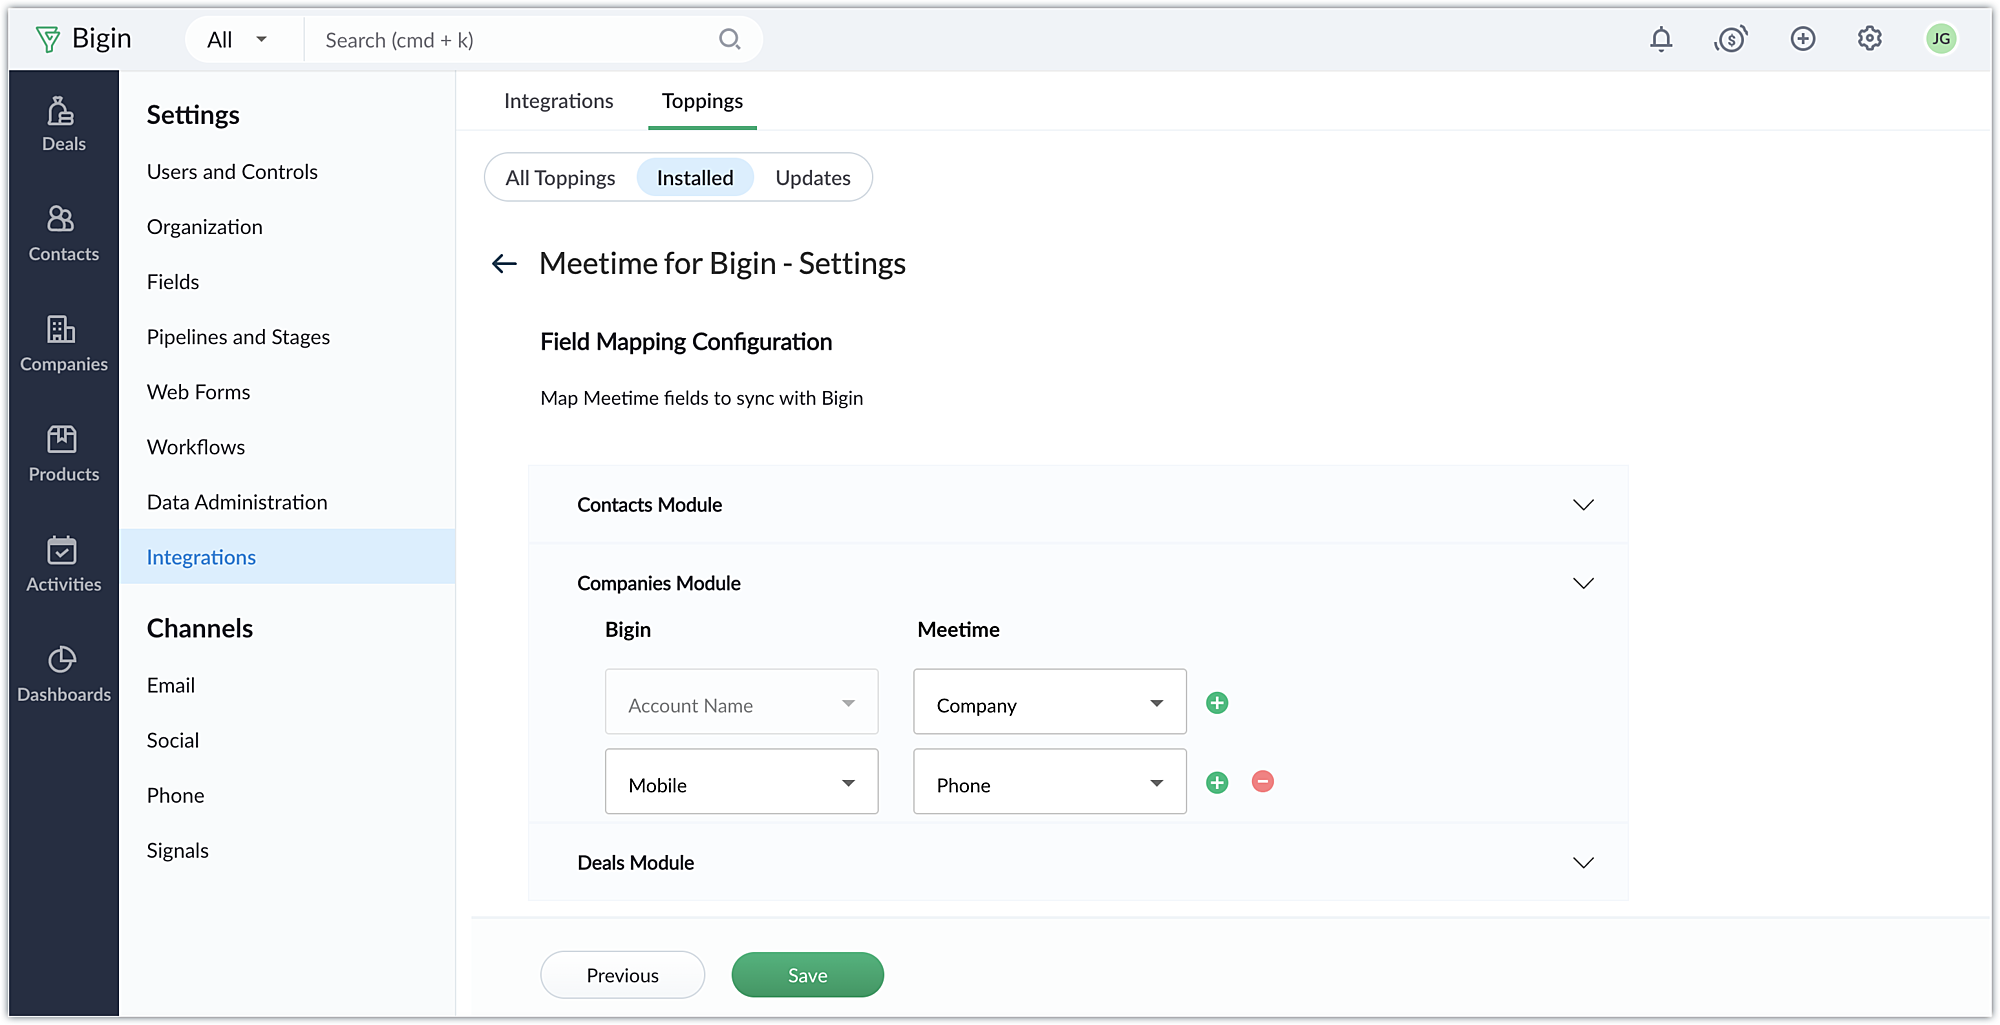Open Organization settings
Viewport: 2000px width, 1025px height.
pos(205,227)
